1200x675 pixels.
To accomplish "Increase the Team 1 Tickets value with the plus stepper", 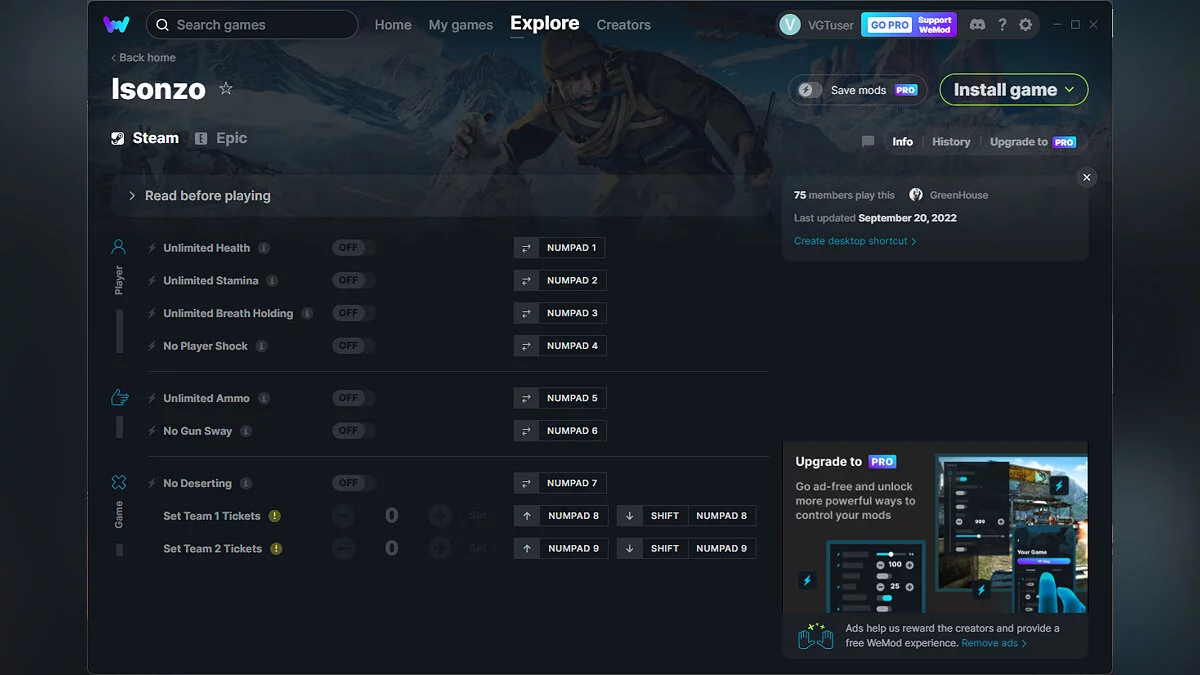I will [439, 516].
